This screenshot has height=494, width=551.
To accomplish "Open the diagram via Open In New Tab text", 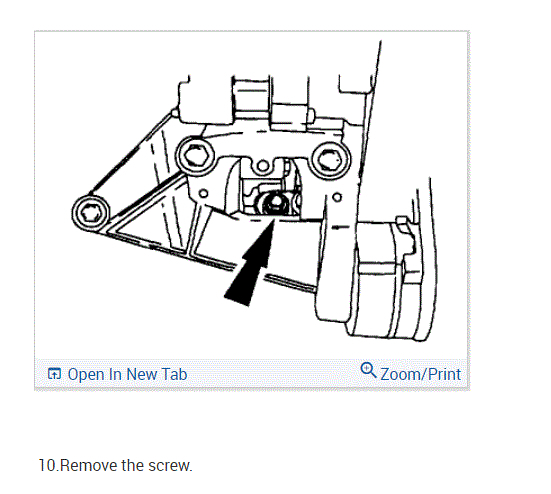I will point(127,374).
